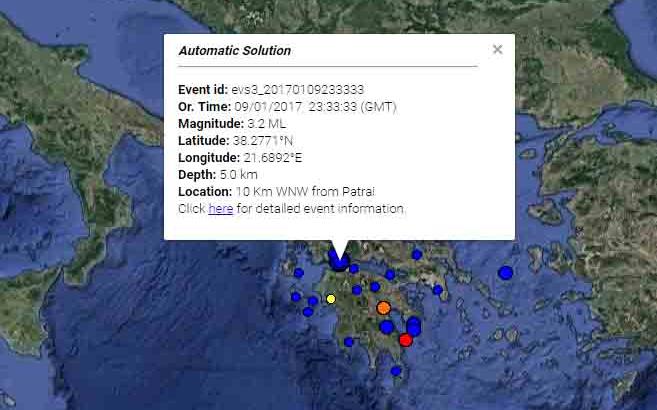Click the longitude value '21.6892°E'

tap(273, 158)
